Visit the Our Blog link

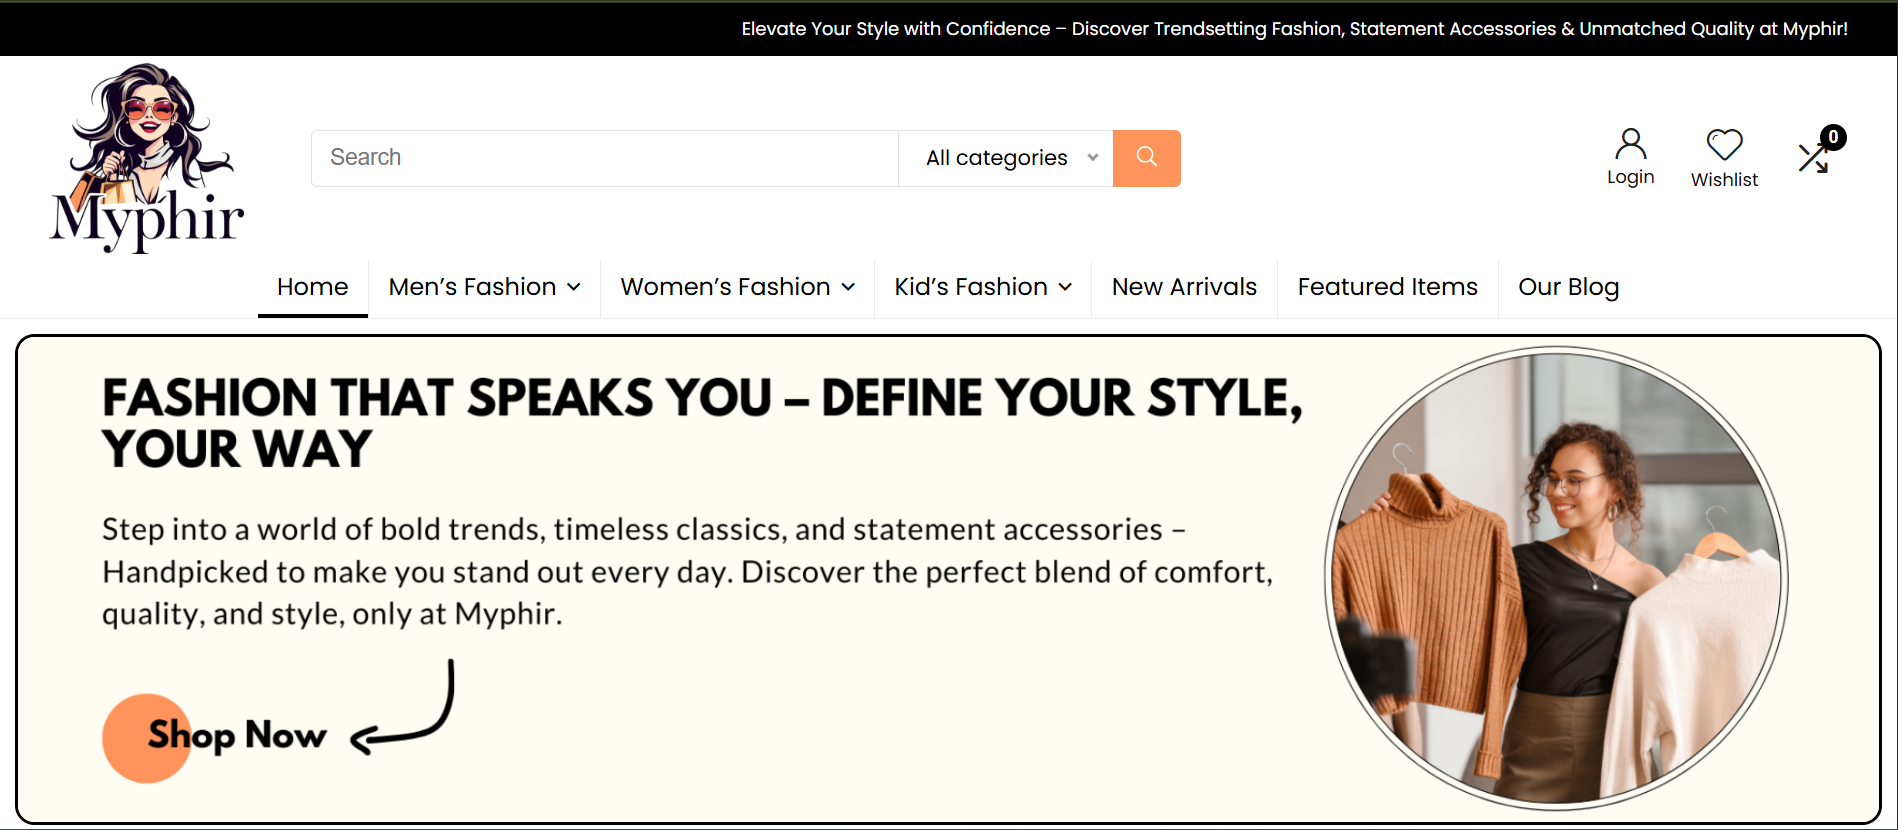coord(1568,287)
